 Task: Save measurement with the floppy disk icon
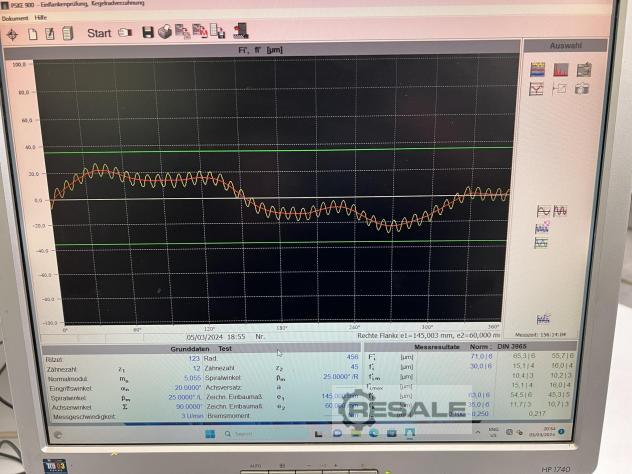[x=148, y=33]
